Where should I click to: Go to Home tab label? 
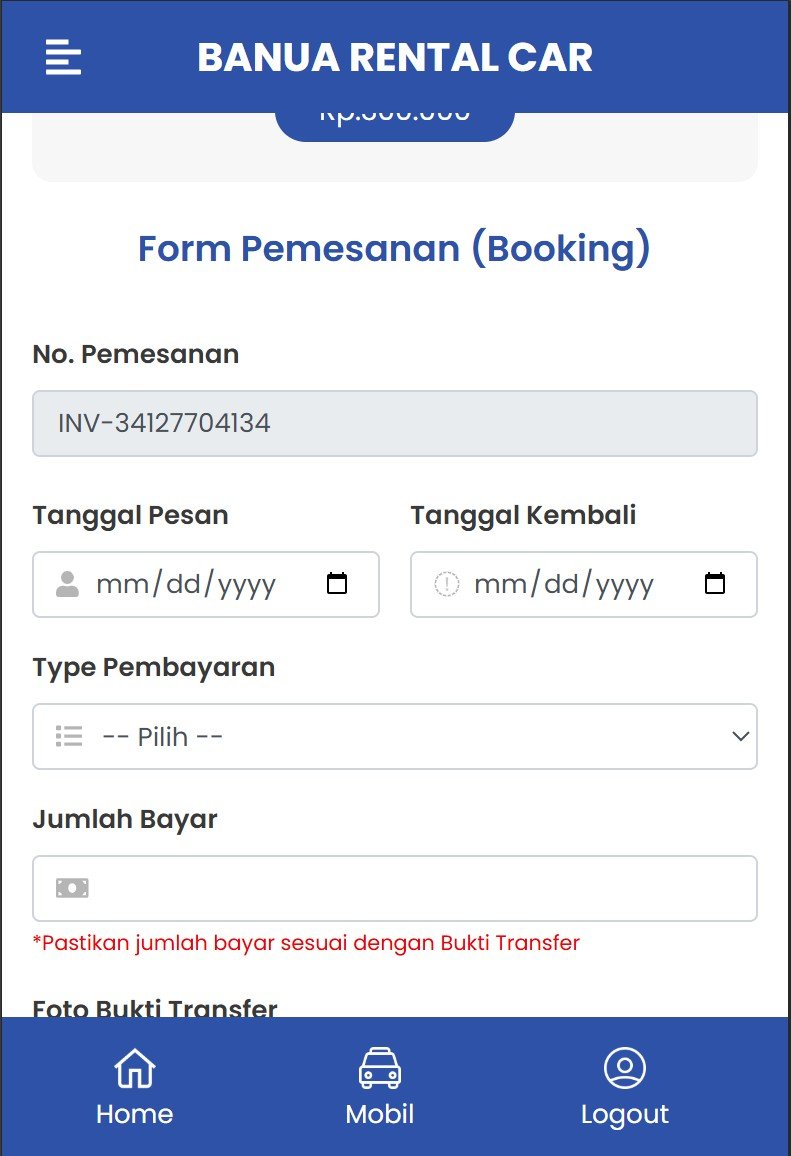click(135, 1114)
